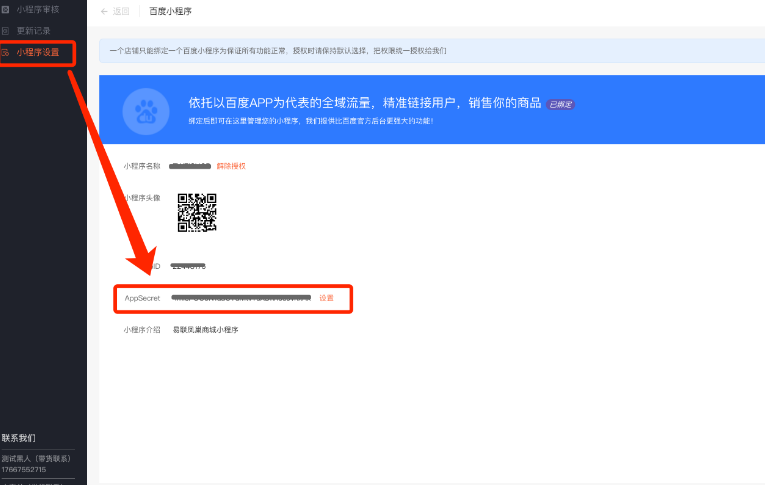
Task: Click 设置 link beside AppSecret
Action: pos(326,298)
